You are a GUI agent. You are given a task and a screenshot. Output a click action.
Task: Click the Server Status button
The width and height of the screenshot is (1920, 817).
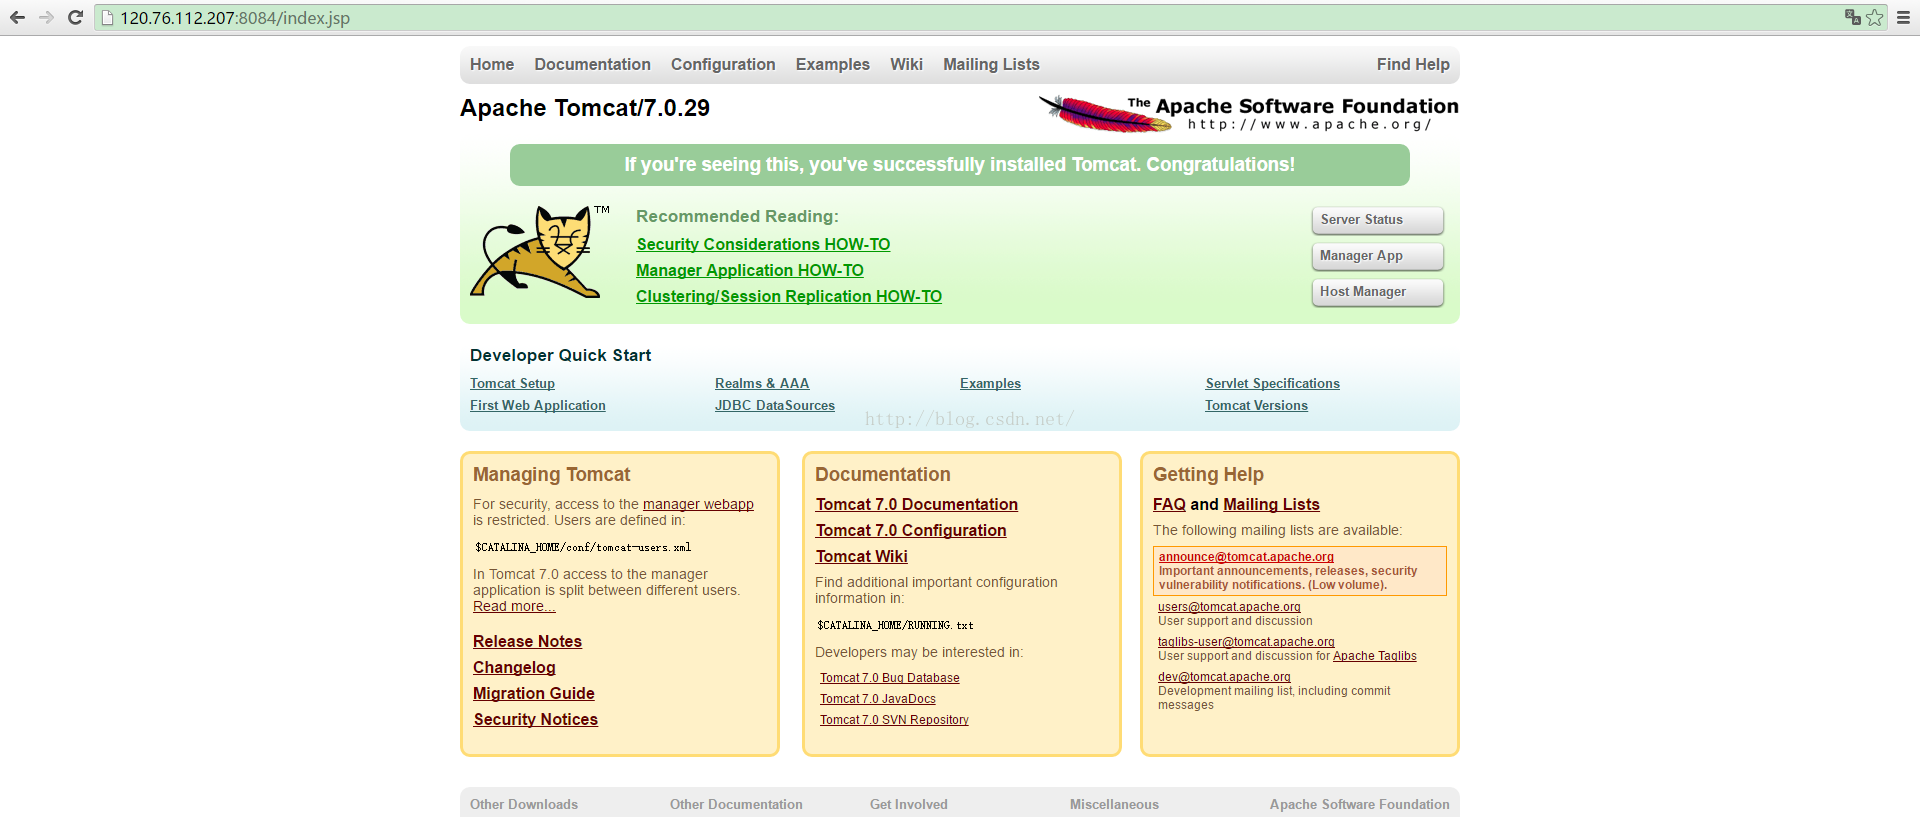[1377, 220]
